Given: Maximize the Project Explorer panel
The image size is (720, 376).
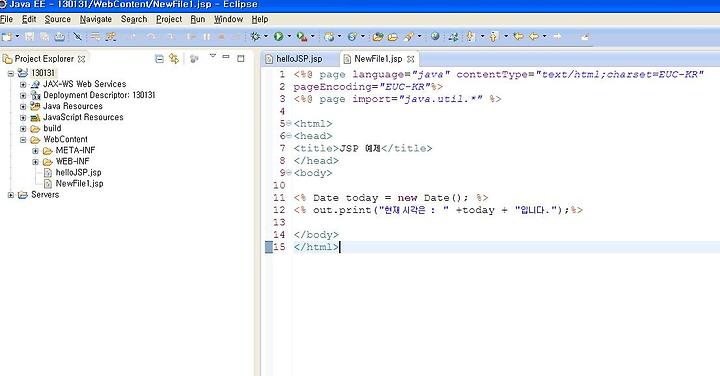Looking at the screenshot, I should [241, 58].
